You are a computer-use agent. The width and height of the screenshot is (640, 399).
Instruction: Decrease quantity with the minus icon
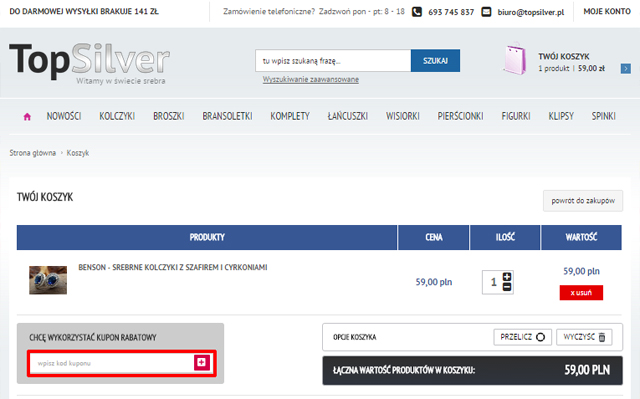pyautogui.click(x=507, y=287)
